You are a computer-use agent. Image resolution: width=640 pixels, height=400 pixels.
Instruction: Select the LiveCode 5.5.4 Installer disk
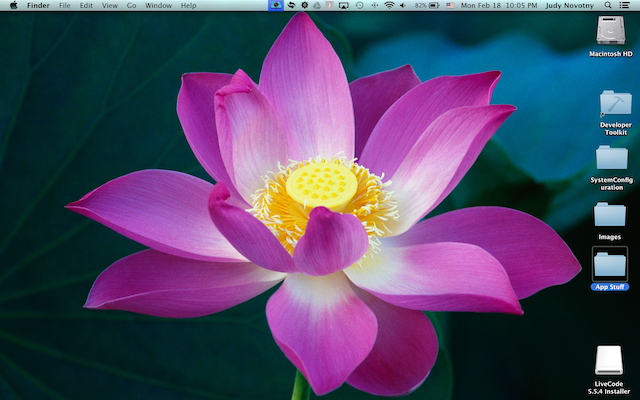coord(609,360)
